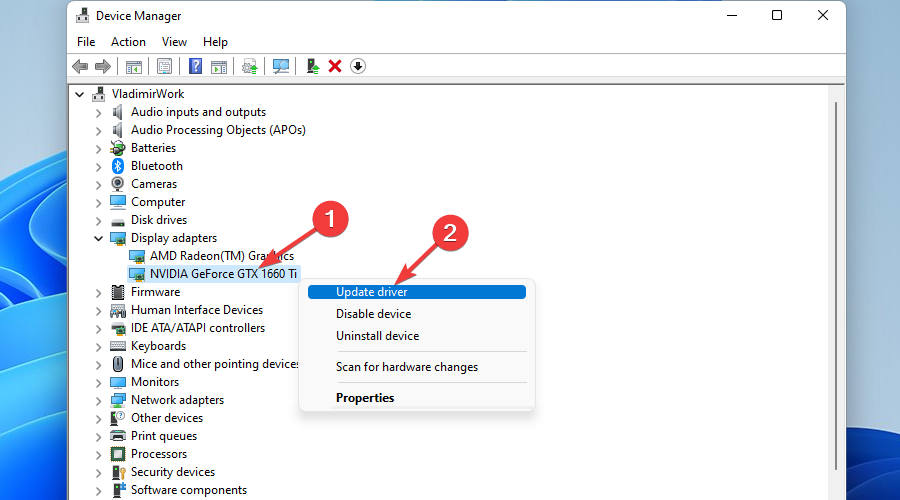Click the Bluetooth category icon
The image size is (900, 500).
point(118,166)
